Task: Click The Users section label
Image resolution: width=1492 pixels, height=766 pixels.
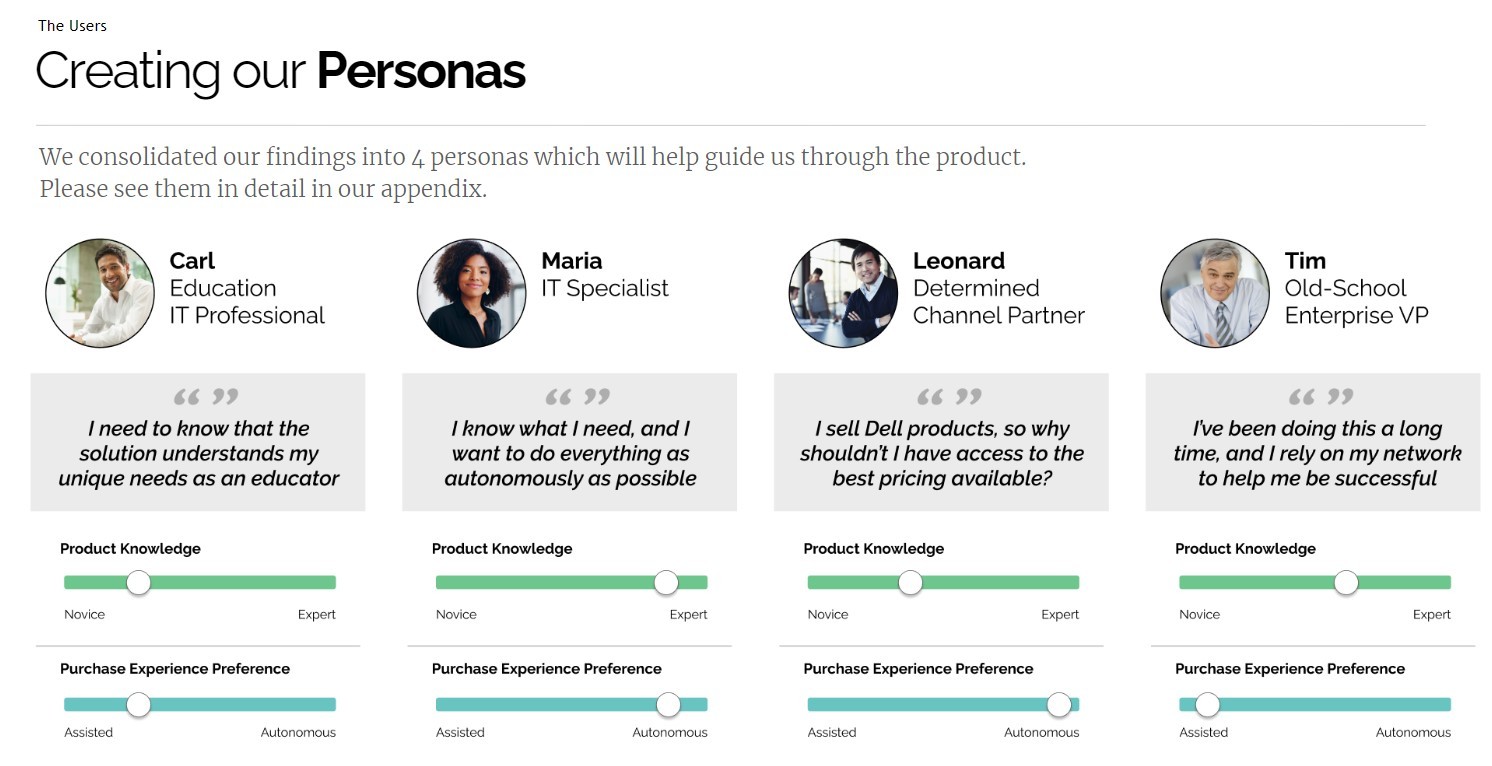Action: 72,25
